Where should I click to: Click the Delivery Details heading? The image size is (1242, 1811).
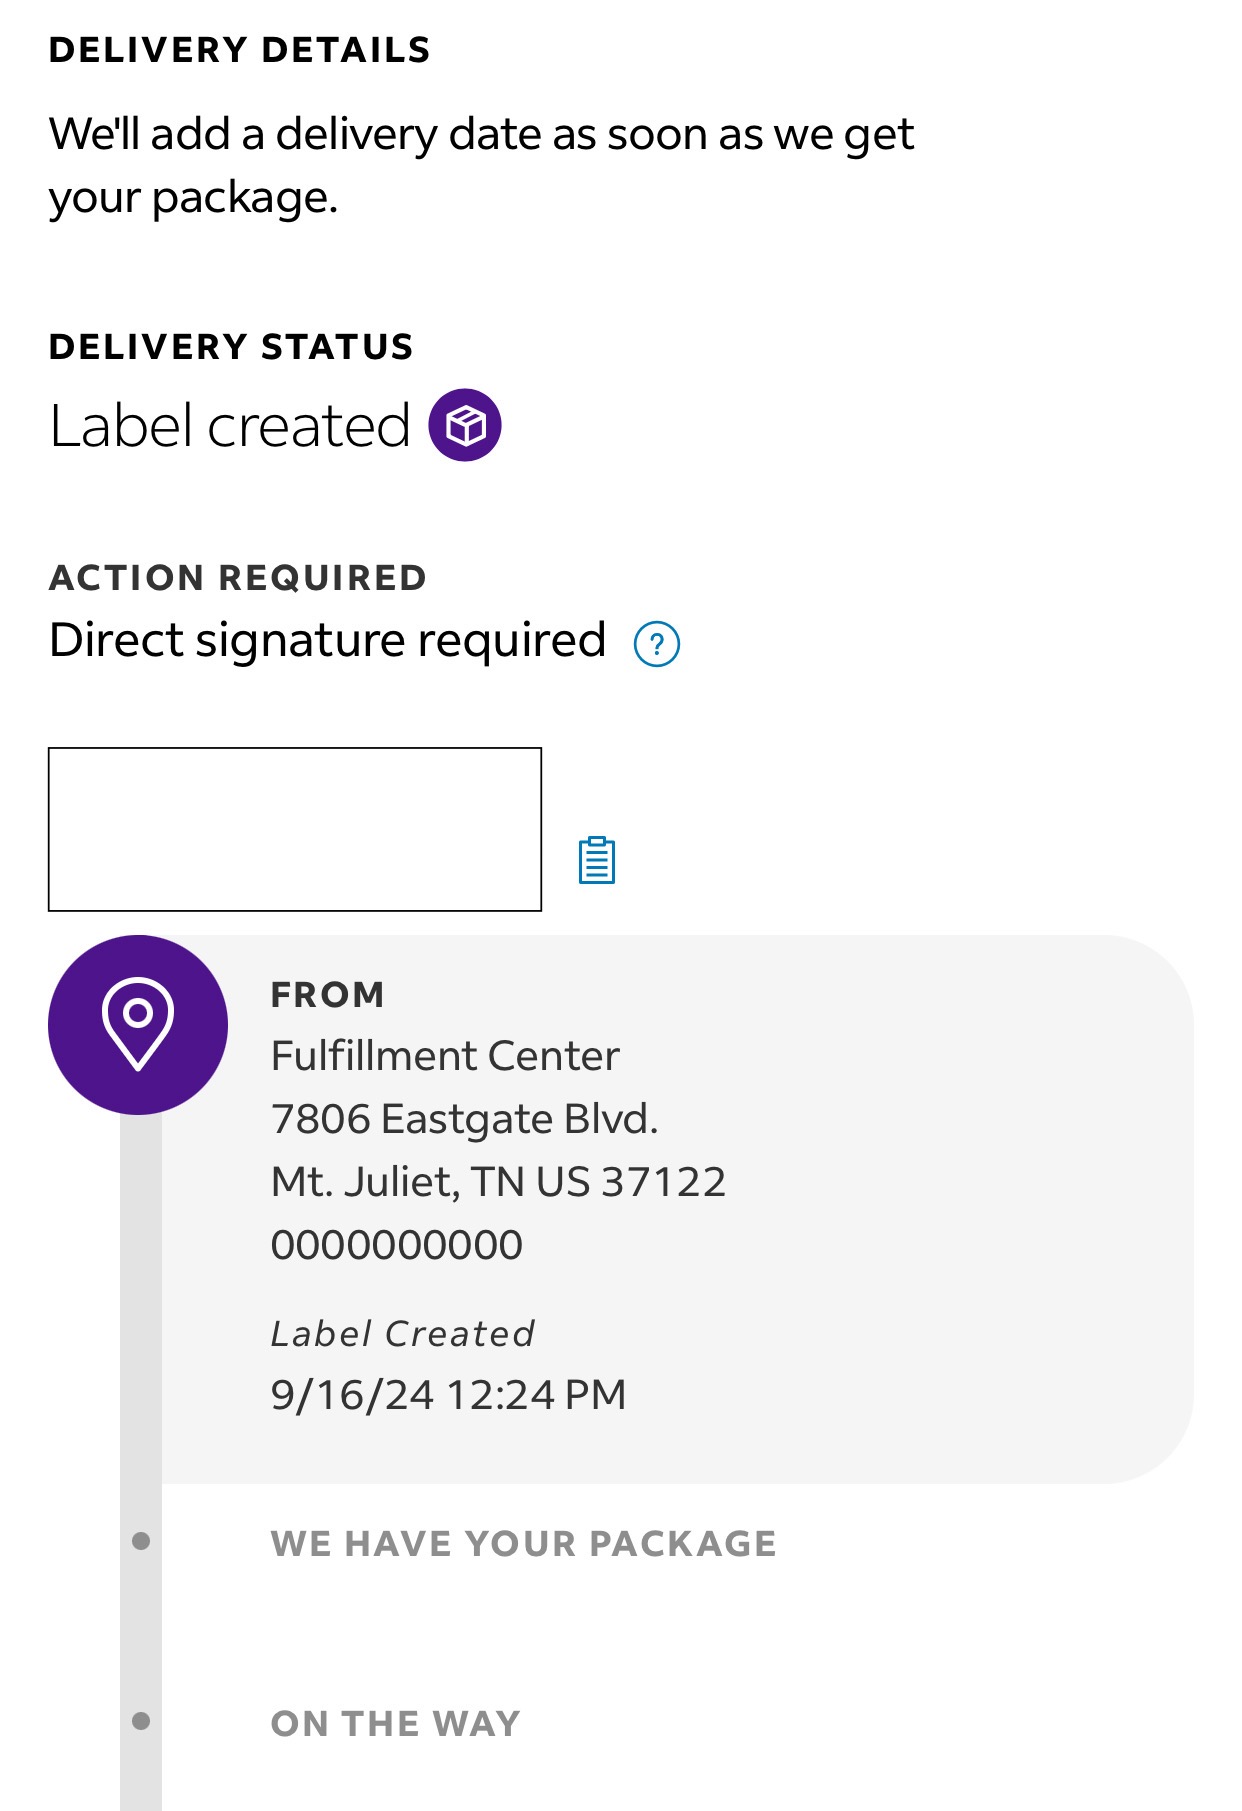tap(239, 50)
